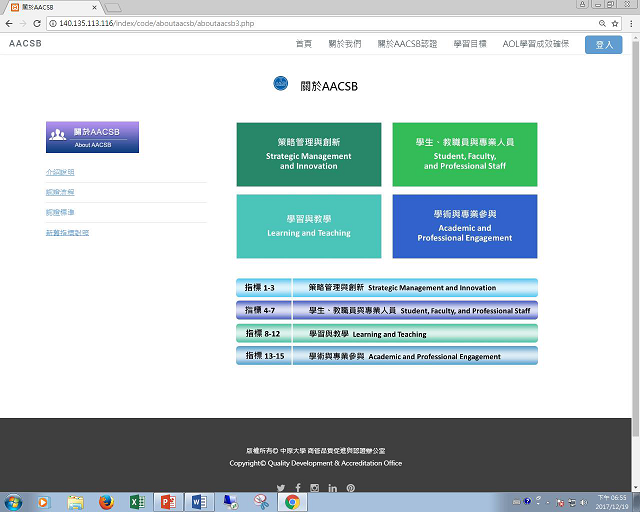The image size is (640, 512).
Task: Open a new tab button
Action: click(x=113, y=7)
